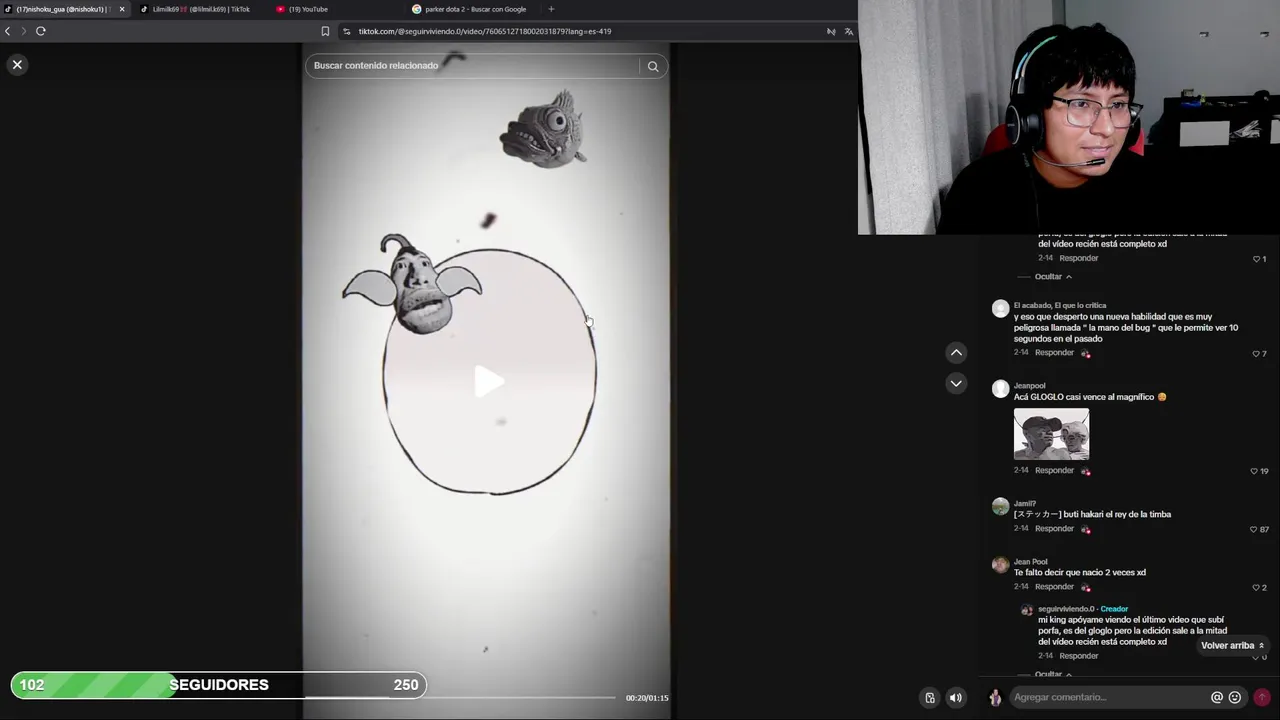The width and height of the screenshot is (1280, 720).
Task: Click the 'seguirviviendo.0' username link
Action: [x=1066, y=609]
